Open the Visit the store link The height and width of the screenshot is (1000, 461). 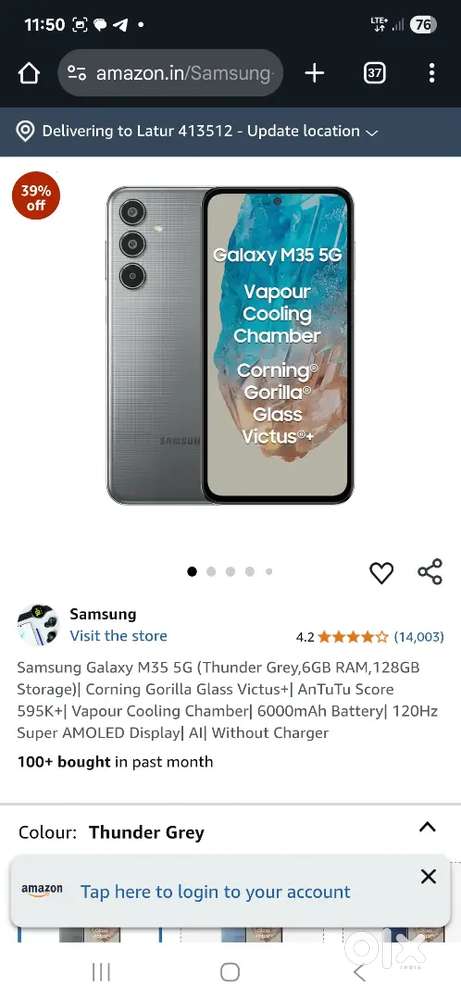tap(119, 636)
